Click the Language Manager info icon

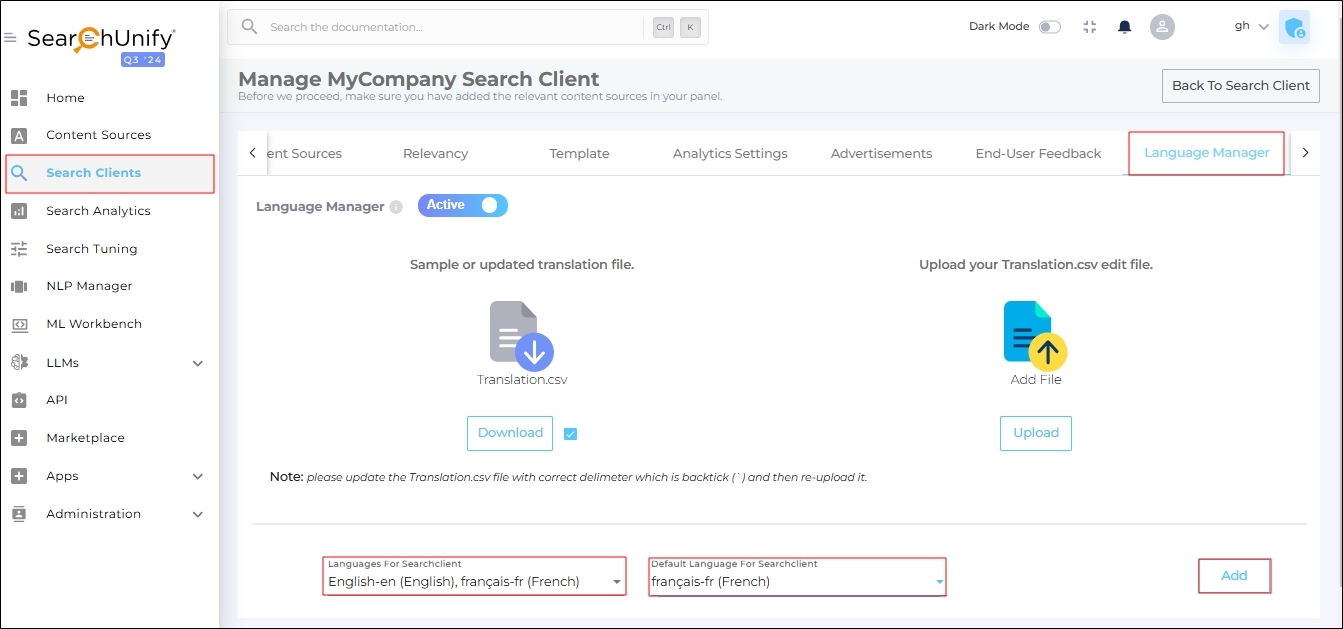(396, 207)
